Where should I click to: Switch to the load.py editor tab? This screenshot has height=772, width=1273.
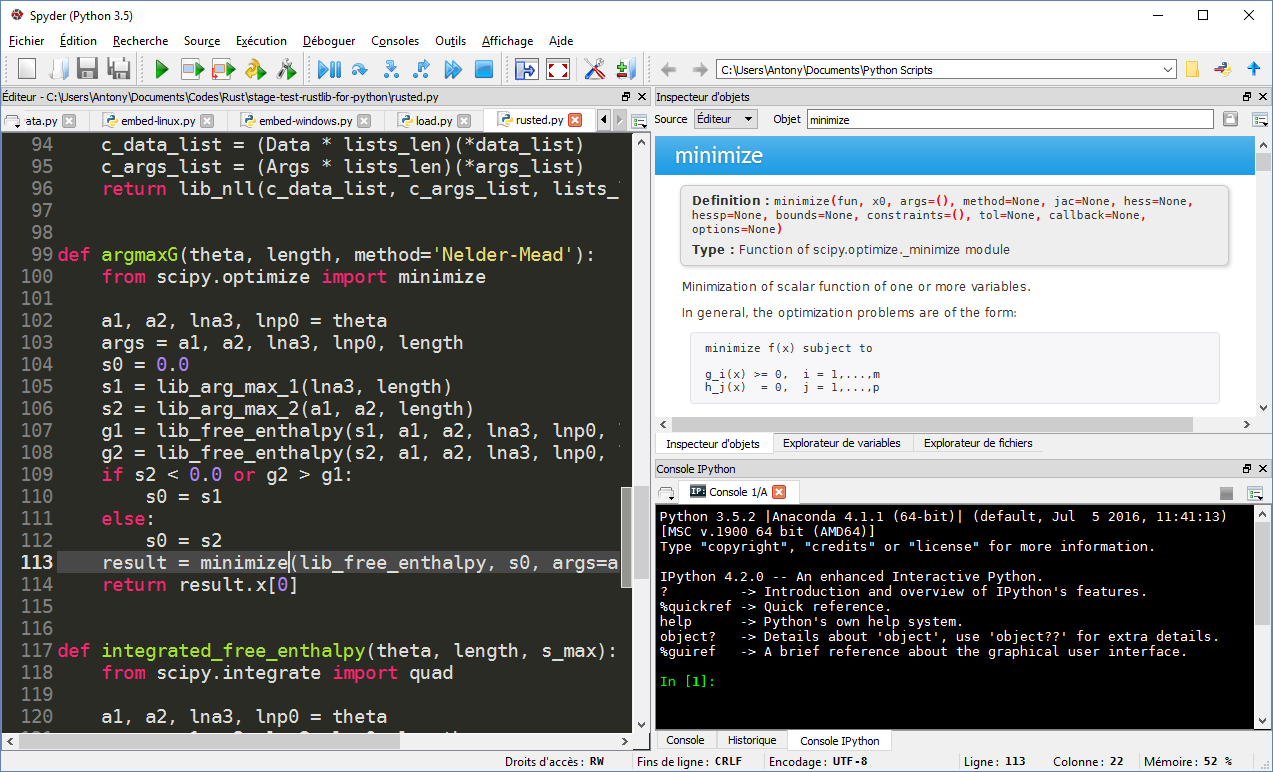434,121
